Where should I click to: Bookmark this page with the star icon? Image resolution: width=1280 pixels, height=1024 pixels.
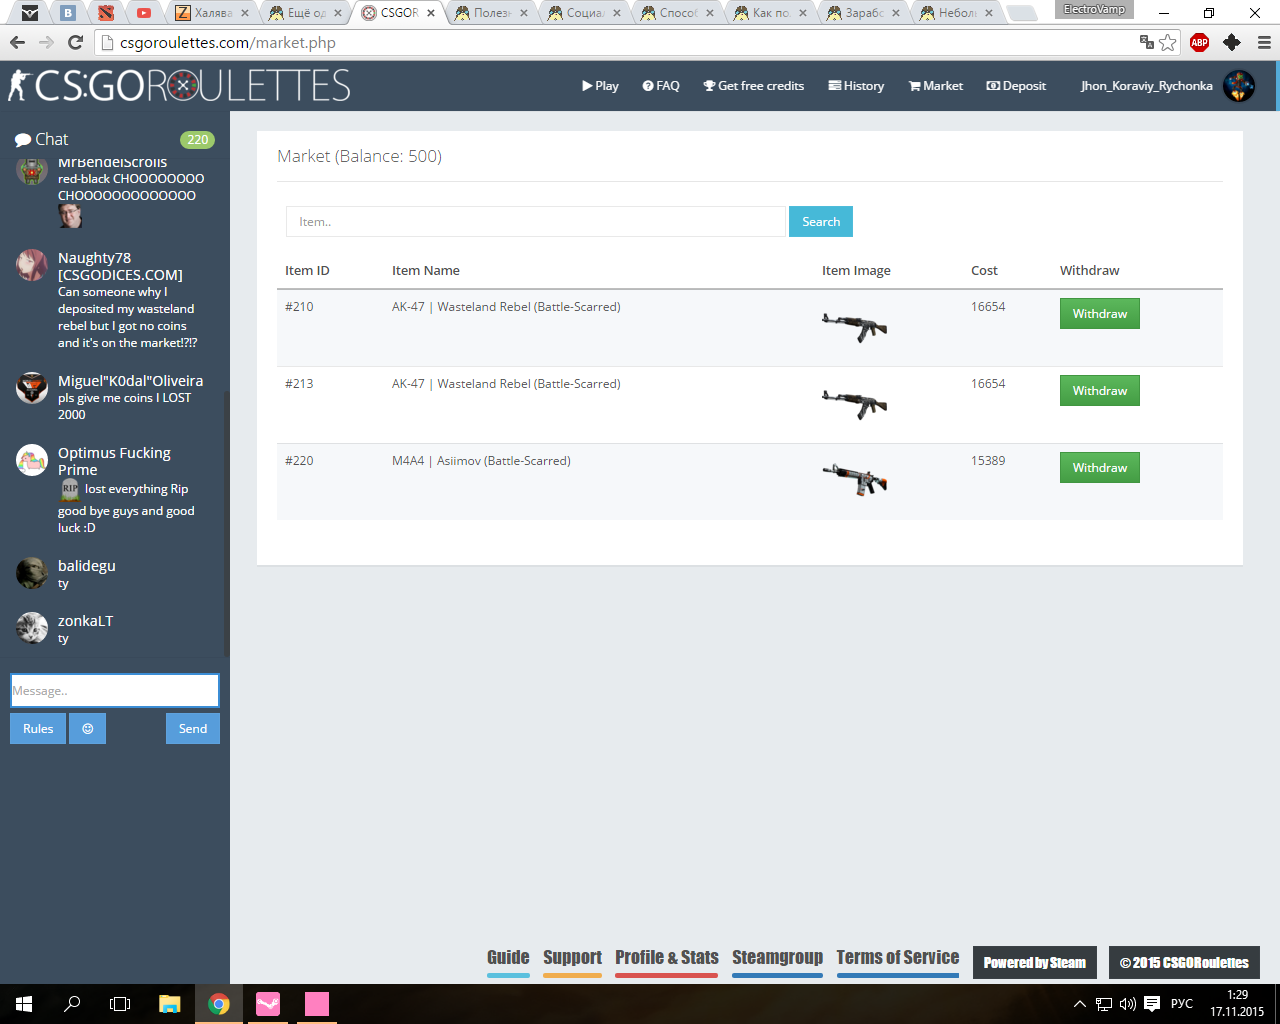click(1167, 42)
